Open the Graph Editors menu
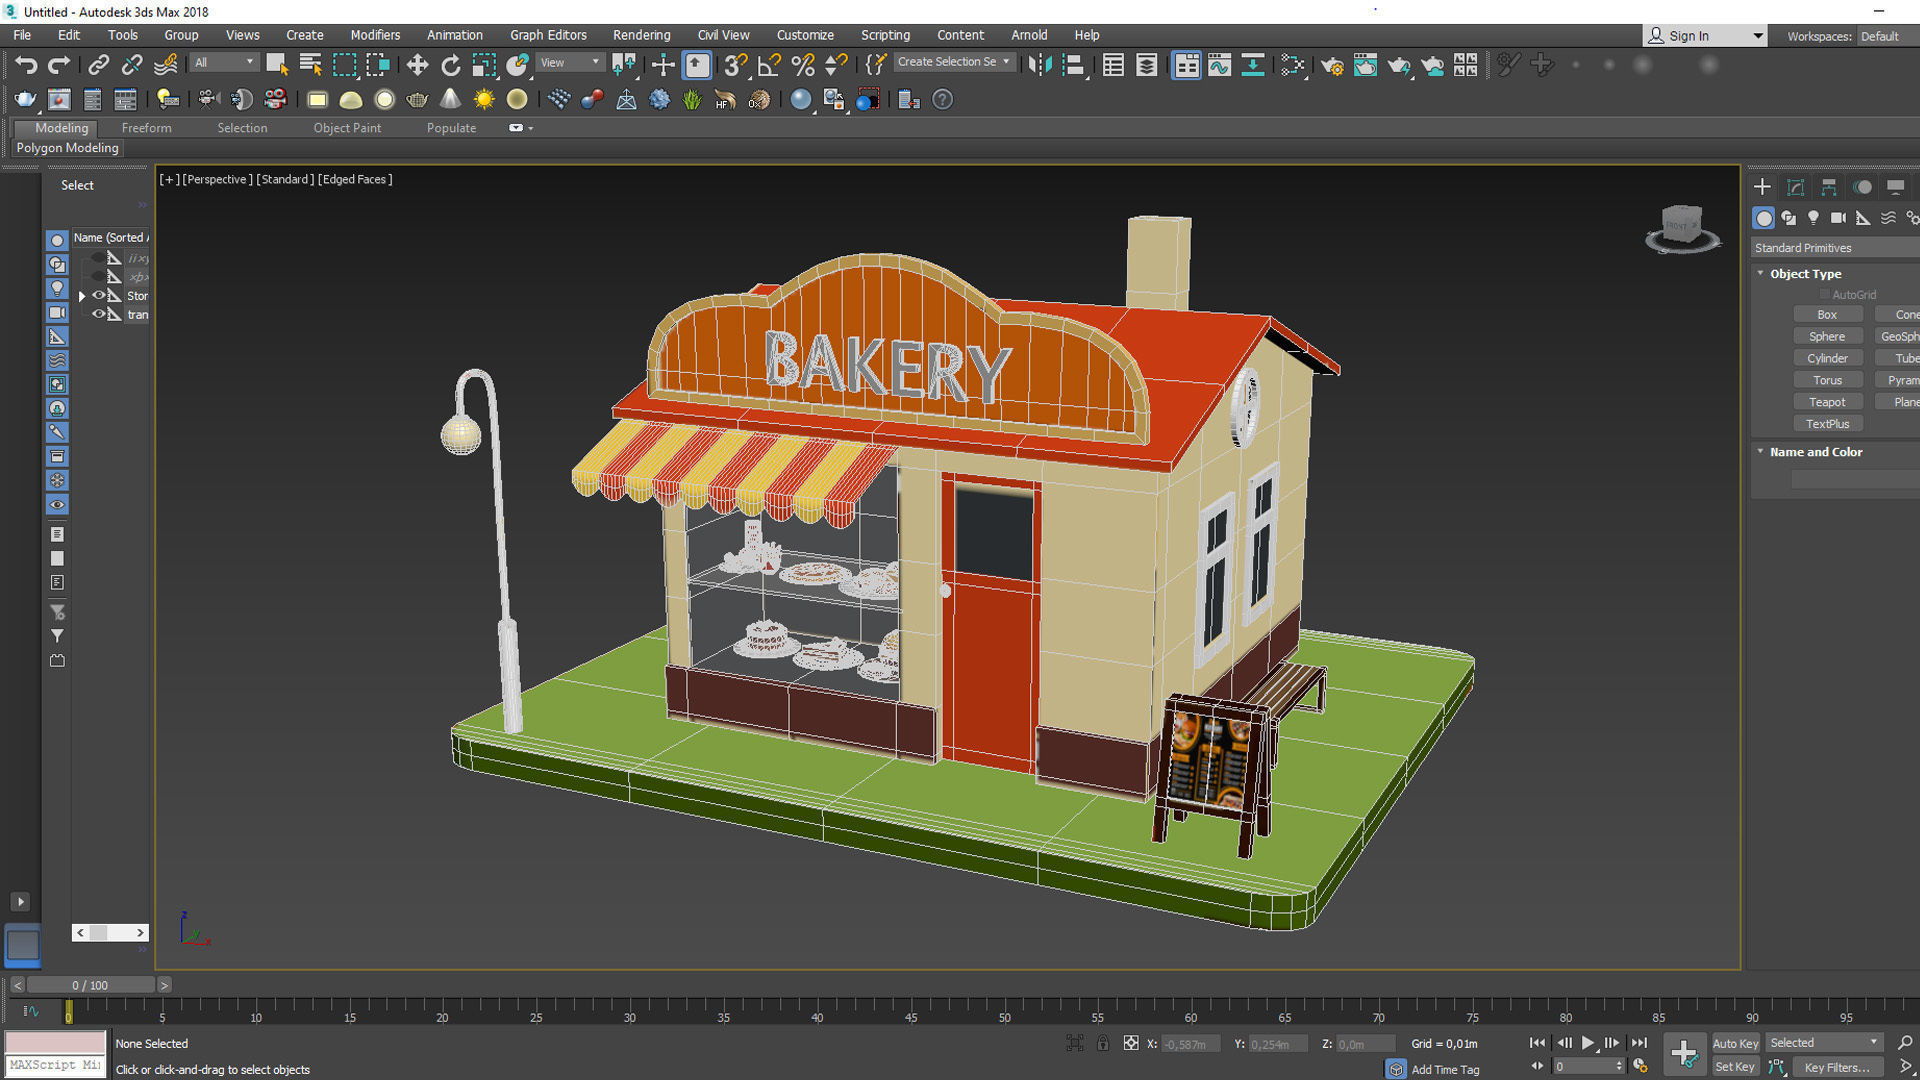The image size is (1920, 1080). (x=548, y=35)
